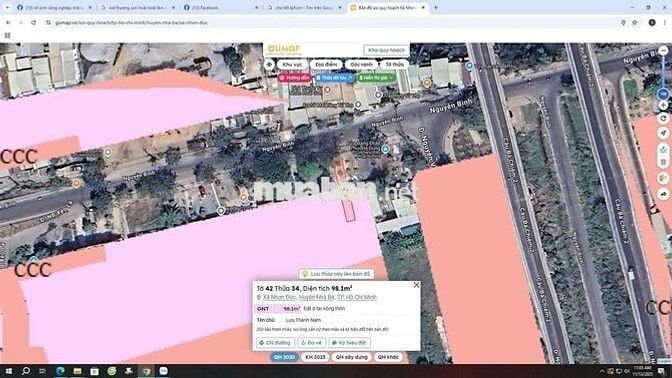The image size is (672, 378).
Task: Open File Explorer from the taskbar
Action: pyautogui.click(x=77, y=371)
